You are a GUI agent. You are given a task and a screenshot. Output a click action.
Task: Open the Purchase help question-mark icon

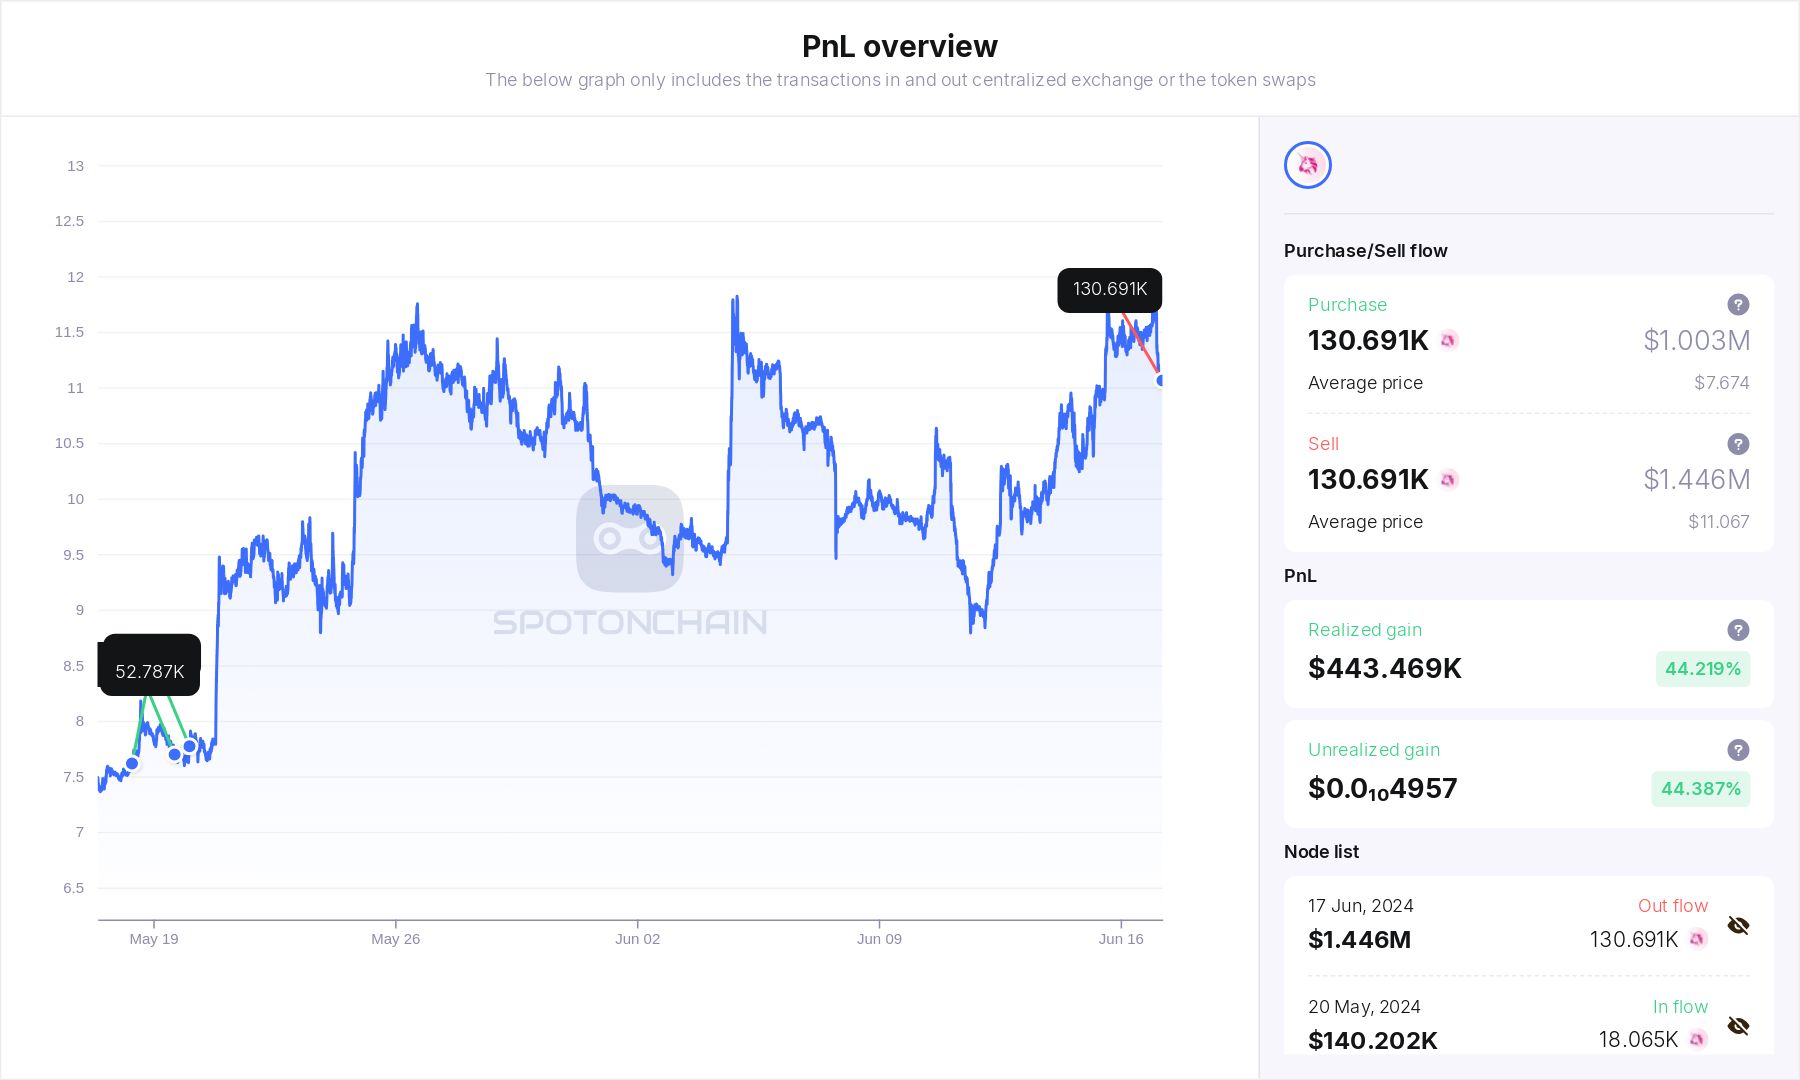pyautogui.click(x=1738, y=304)
